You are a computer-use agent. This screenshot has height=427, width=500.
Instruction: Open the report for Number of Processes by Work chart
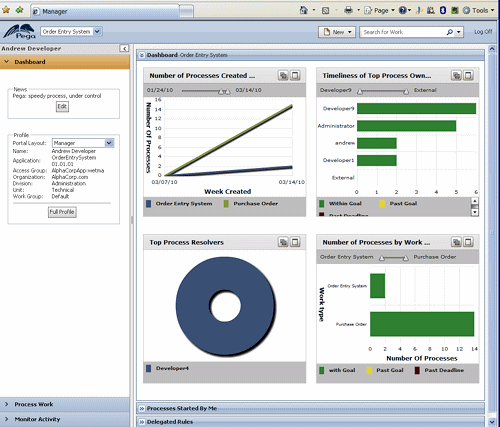pyautogui.click(x=456, y=242)
